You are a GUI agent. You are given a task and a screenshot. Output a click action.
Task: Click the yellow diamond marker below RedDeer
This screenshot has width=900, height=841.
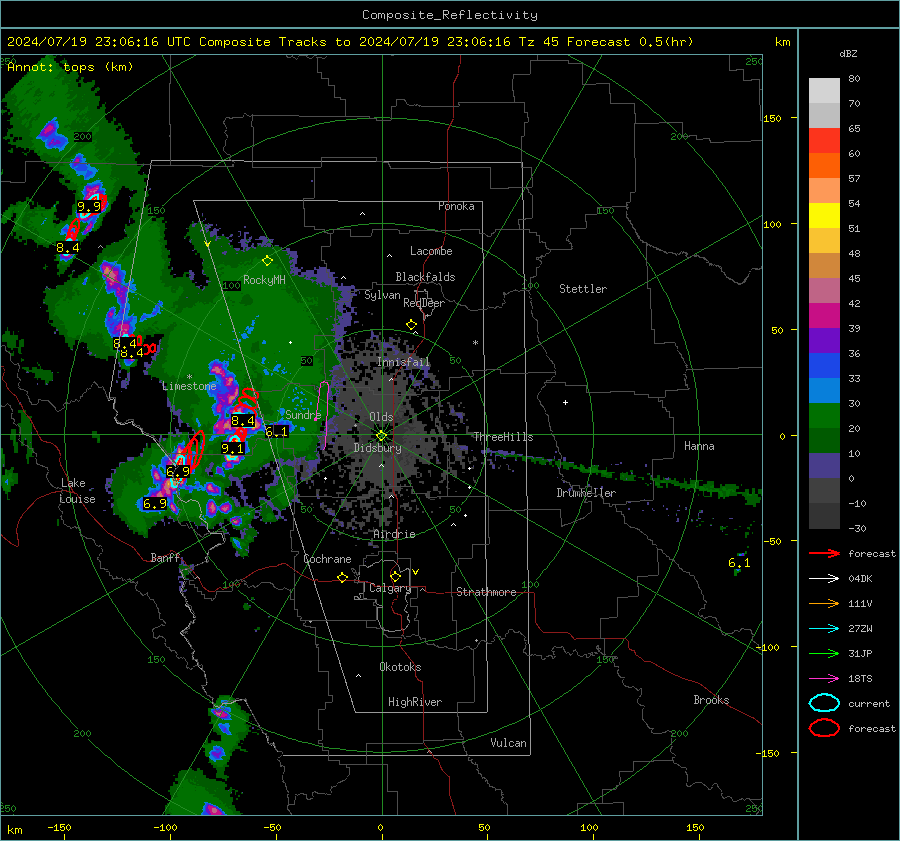coord(411,325)
